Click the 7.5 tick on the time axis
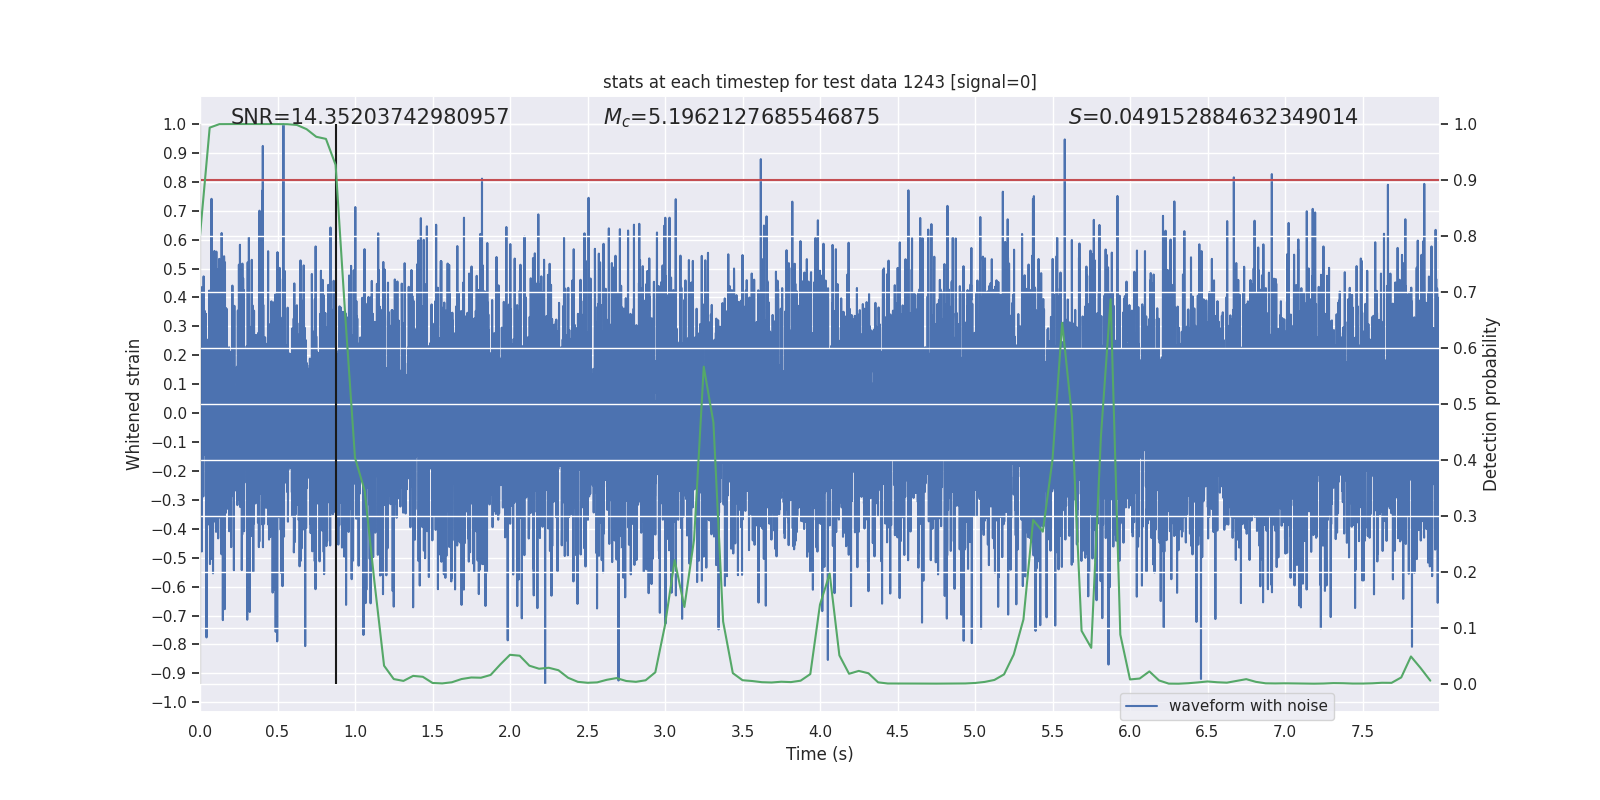Screen dimensions: 1600x800 [x=1362, y=731]
